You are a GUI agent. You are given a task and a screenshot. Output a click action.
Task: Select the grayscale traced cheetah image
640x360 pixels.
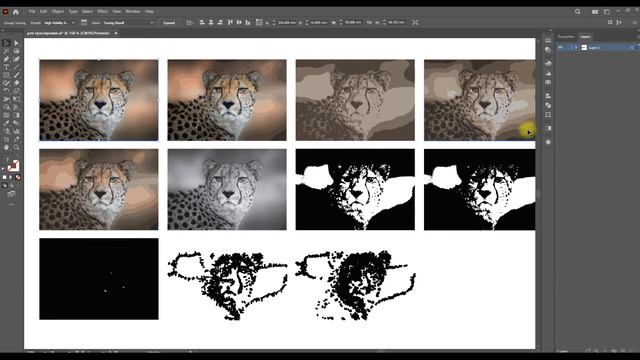point(227,189)
